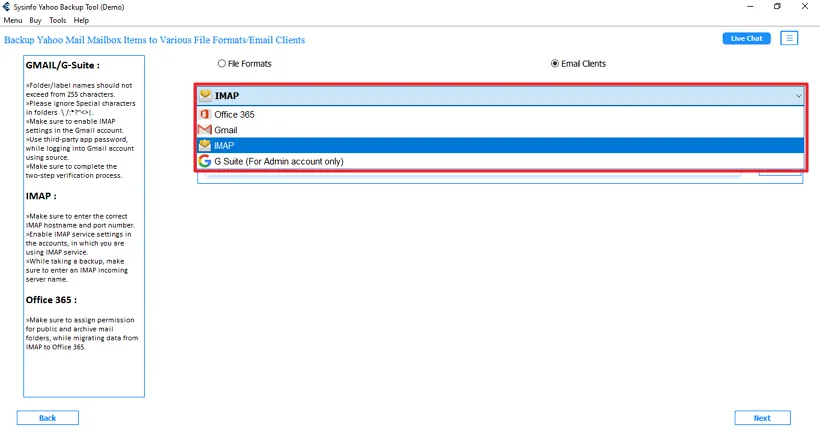Image resolution: width=820 pixels, height=437 pixels.
Task: Open the Menu menu
Action: [x=13, y=20]
